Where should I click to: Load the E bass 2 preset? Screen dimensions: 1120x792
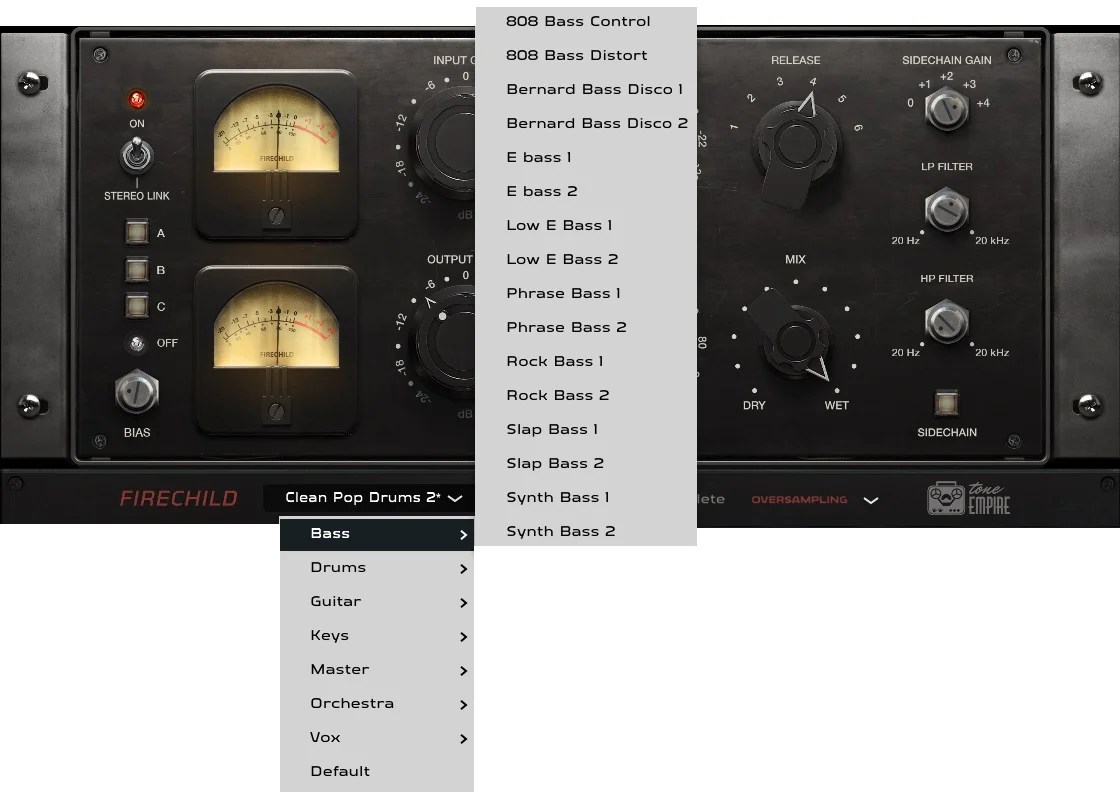point(586,191)
